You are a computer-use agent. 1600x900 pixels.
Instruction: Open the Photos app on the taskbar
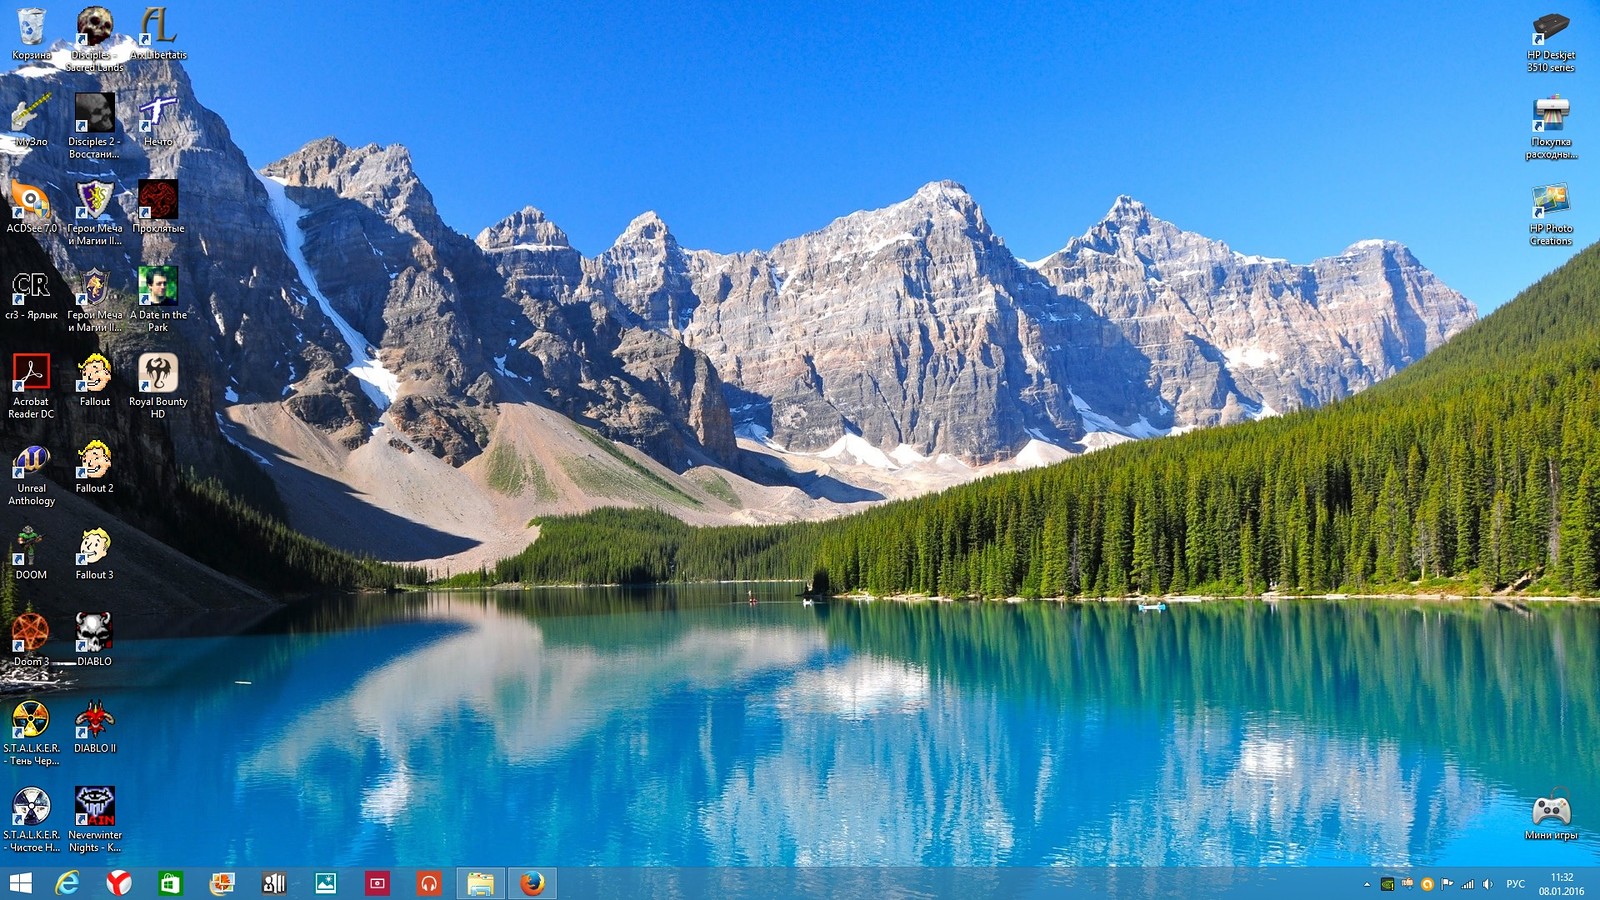[x=325, y=883]
